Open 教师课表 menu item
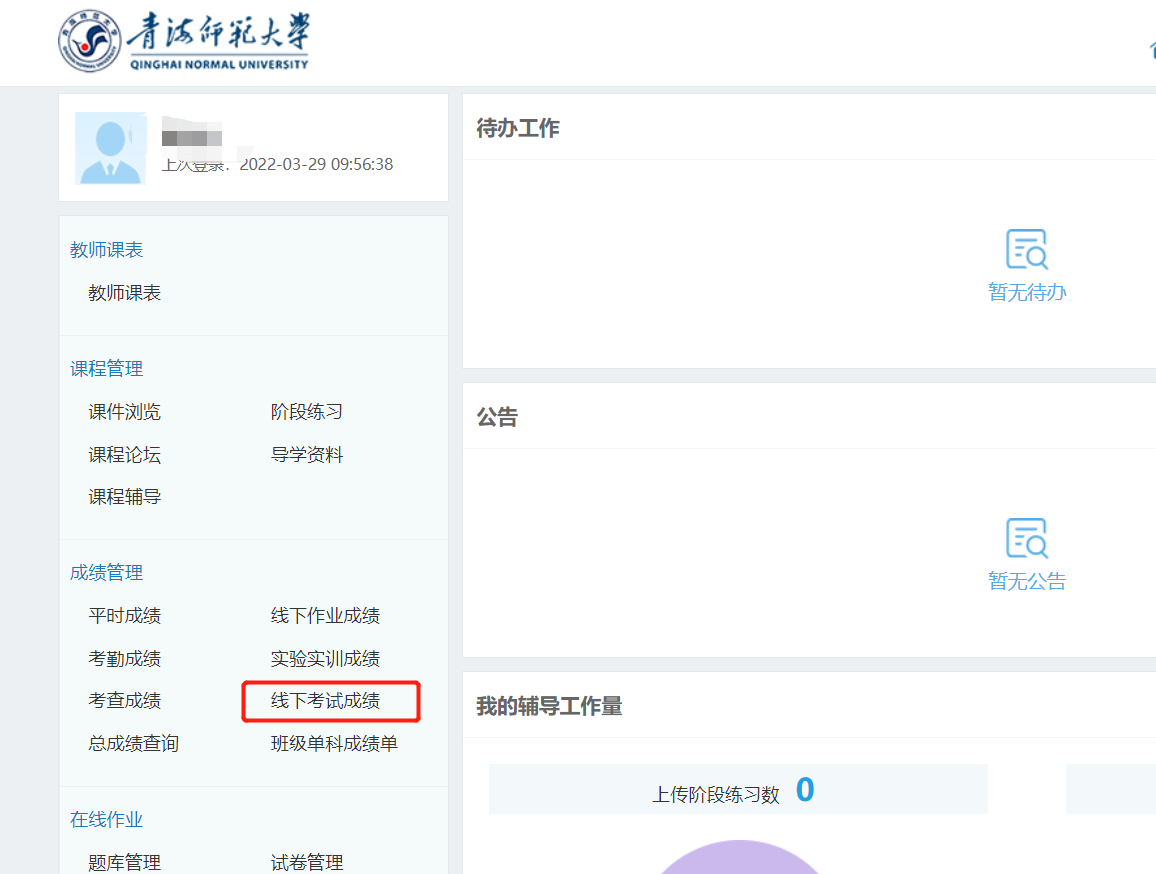 [124, 293]
